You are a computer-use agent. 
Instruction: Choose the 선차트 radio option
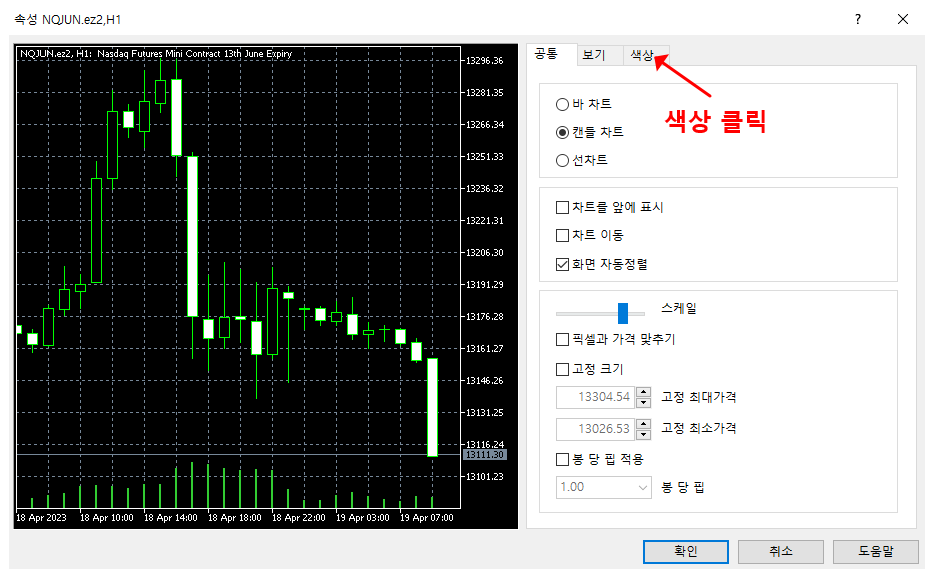pos(562,160)
